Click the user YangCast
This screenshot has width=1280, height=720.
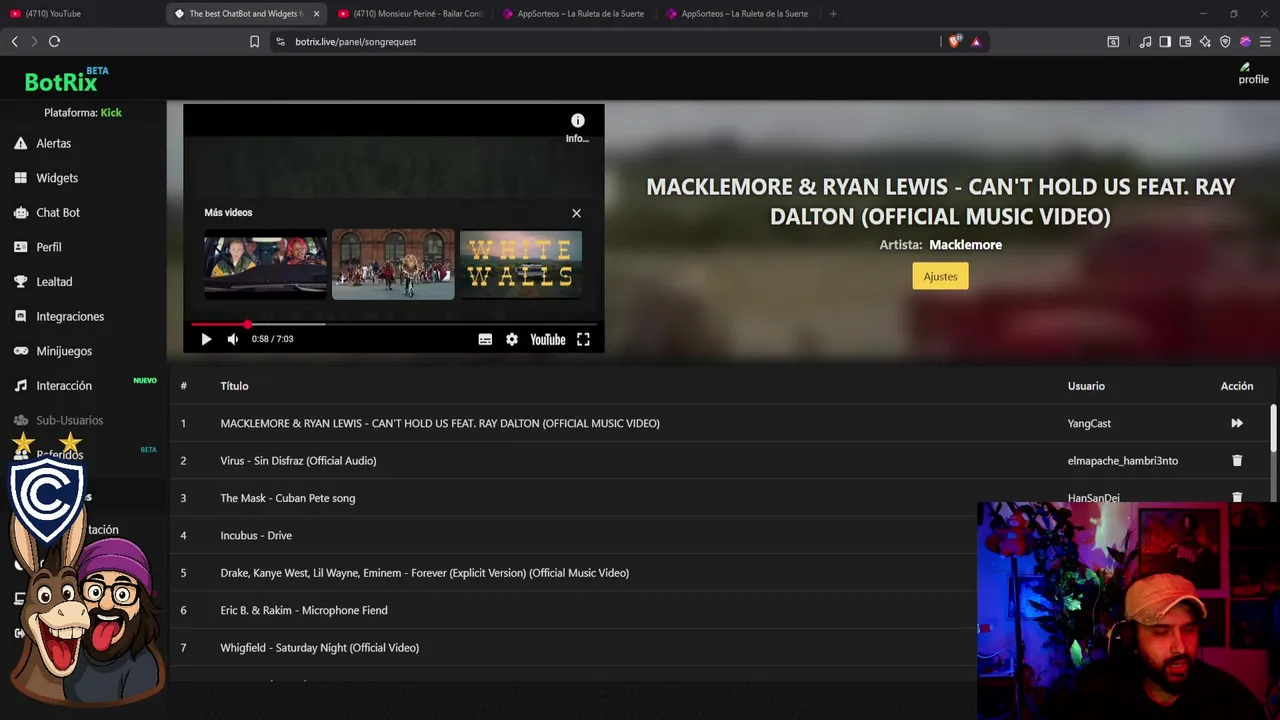[x=1089, y=424]
